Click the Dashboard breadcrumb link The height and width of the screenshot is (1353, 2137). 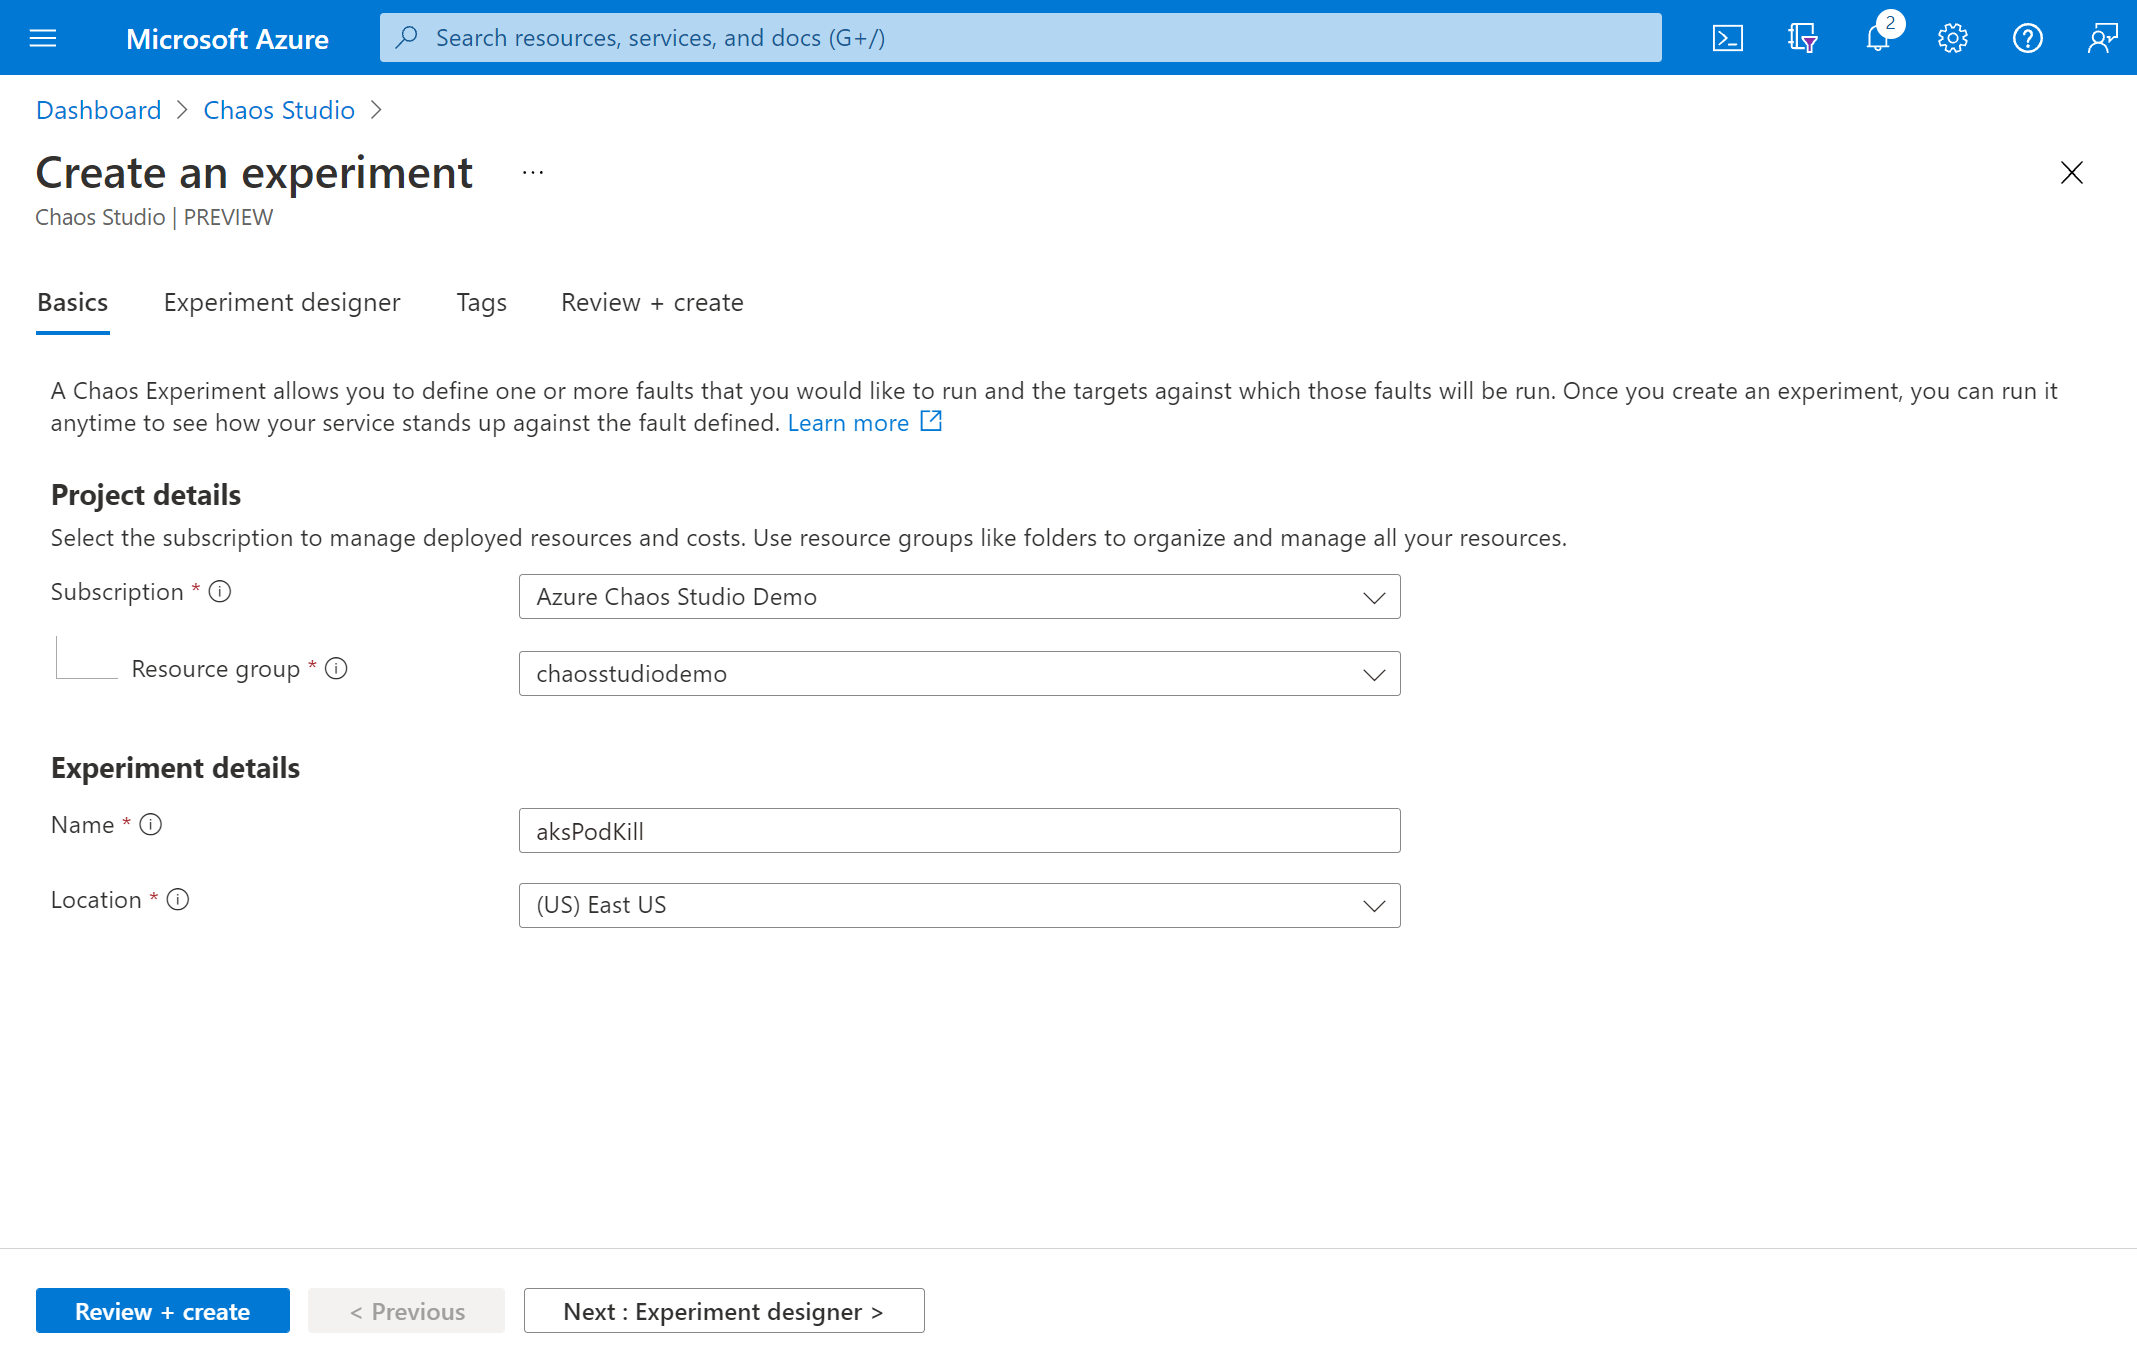(98, 107)
